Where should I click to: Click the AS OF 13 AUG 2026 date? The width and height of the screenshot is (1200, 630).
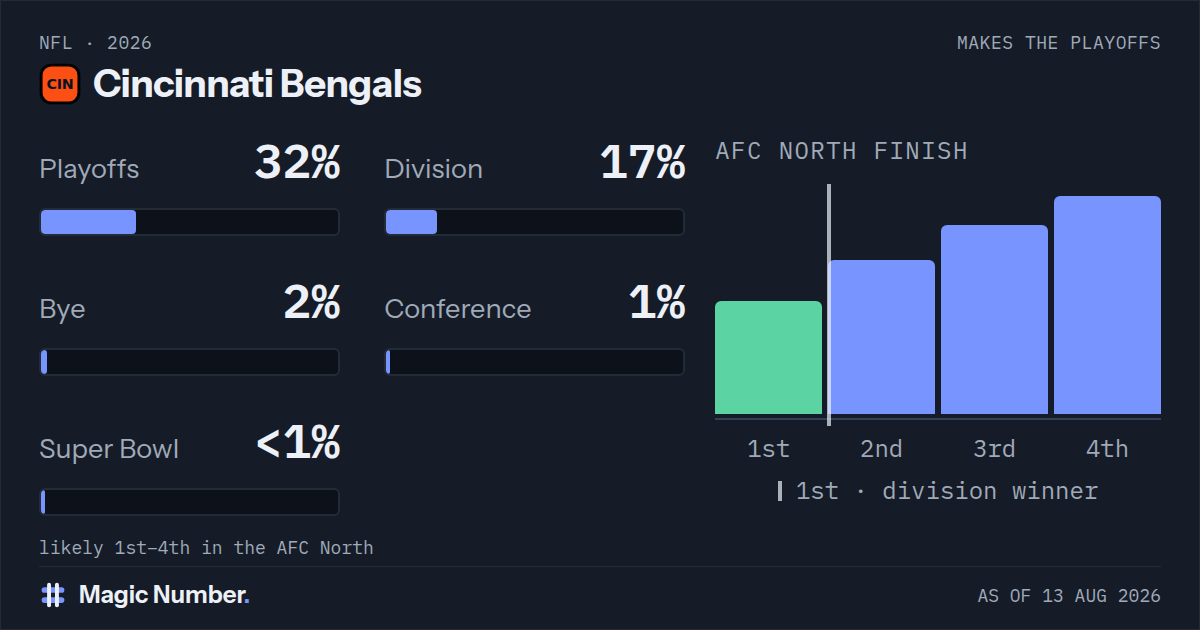pyautogui.click(x=1069, y=596)
